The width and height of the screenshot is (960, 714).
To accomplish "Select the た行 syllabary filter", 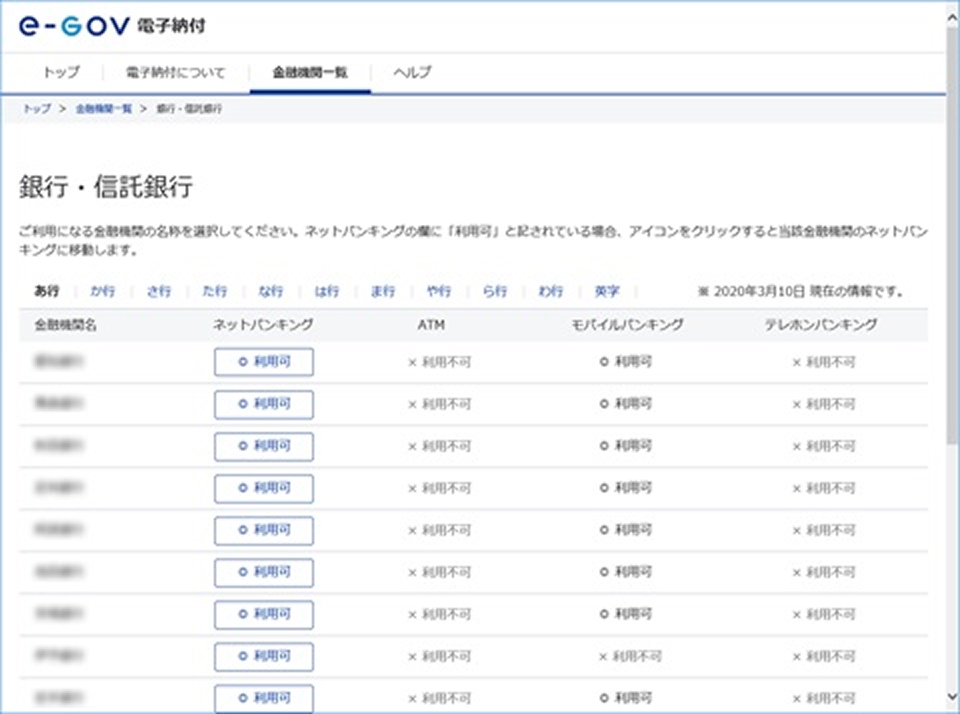I will click(214, 291).
